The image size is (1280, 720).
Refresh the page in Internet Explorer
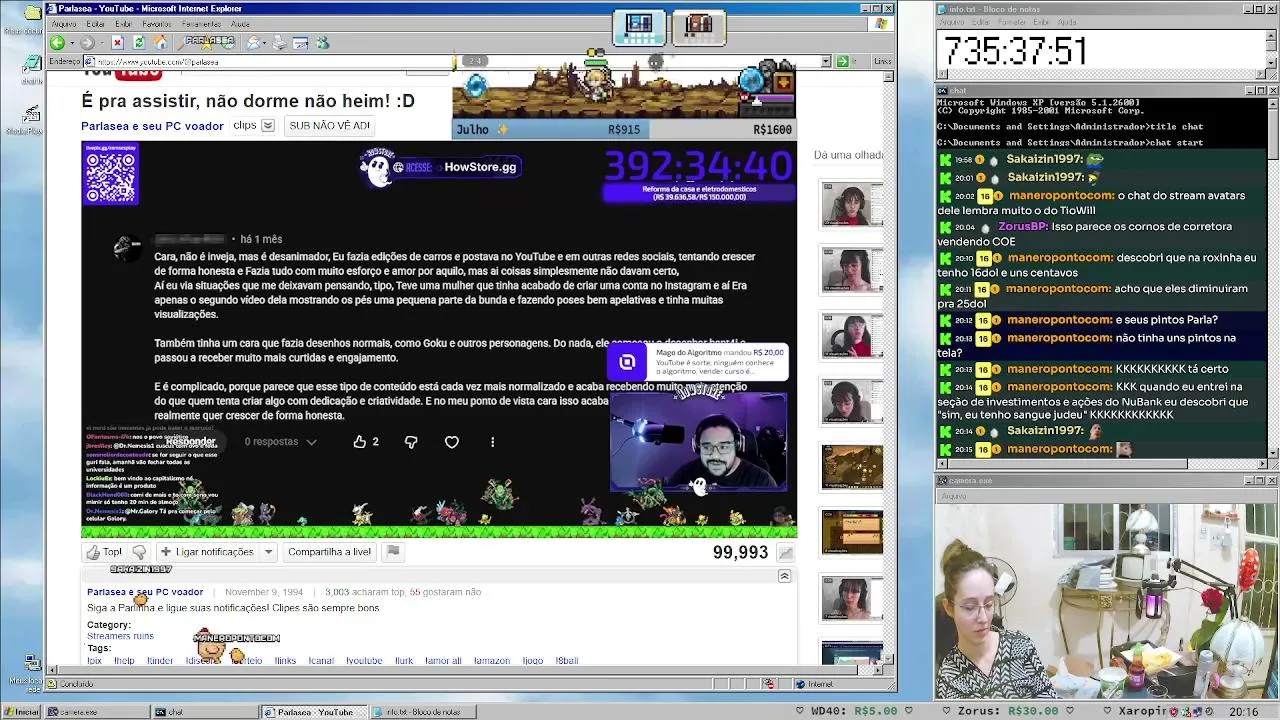point(139,43)
